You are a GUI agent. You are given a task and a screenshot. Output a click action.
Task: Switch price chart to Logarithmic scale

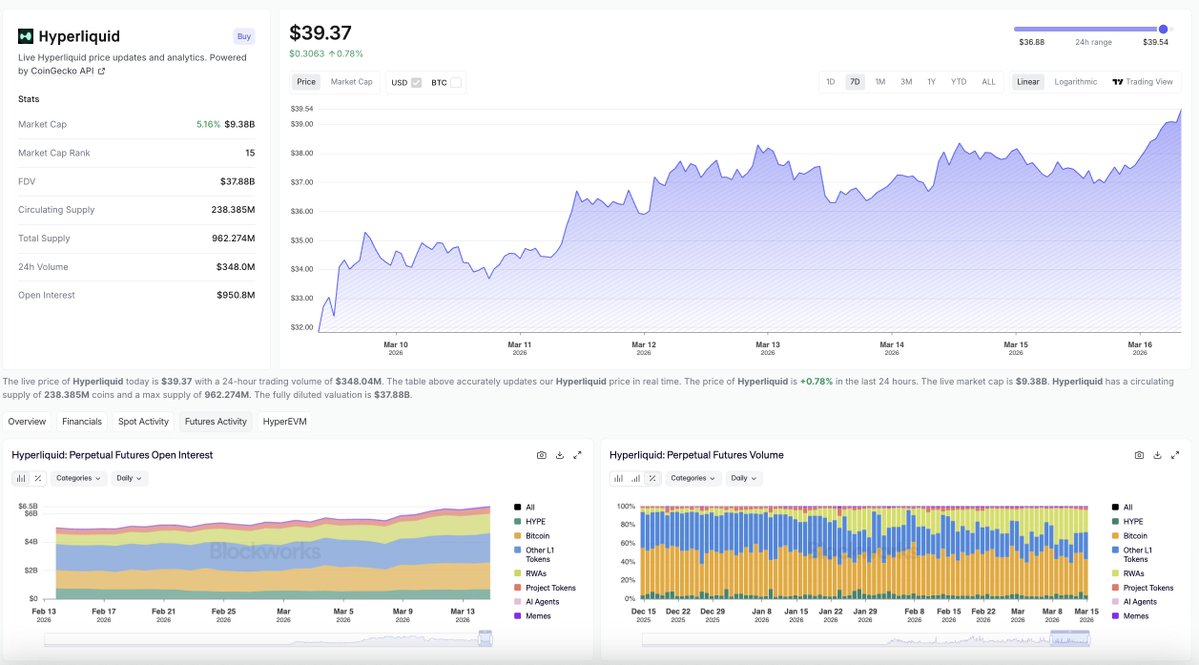[x=1075, y=82]
